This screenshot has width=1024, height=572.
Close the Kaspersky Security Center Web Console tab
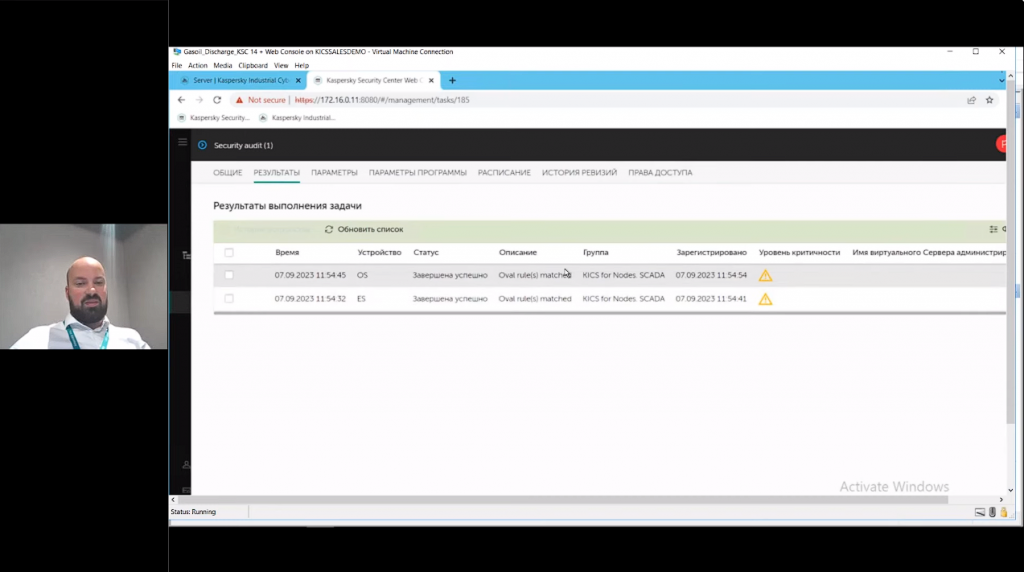431,80
